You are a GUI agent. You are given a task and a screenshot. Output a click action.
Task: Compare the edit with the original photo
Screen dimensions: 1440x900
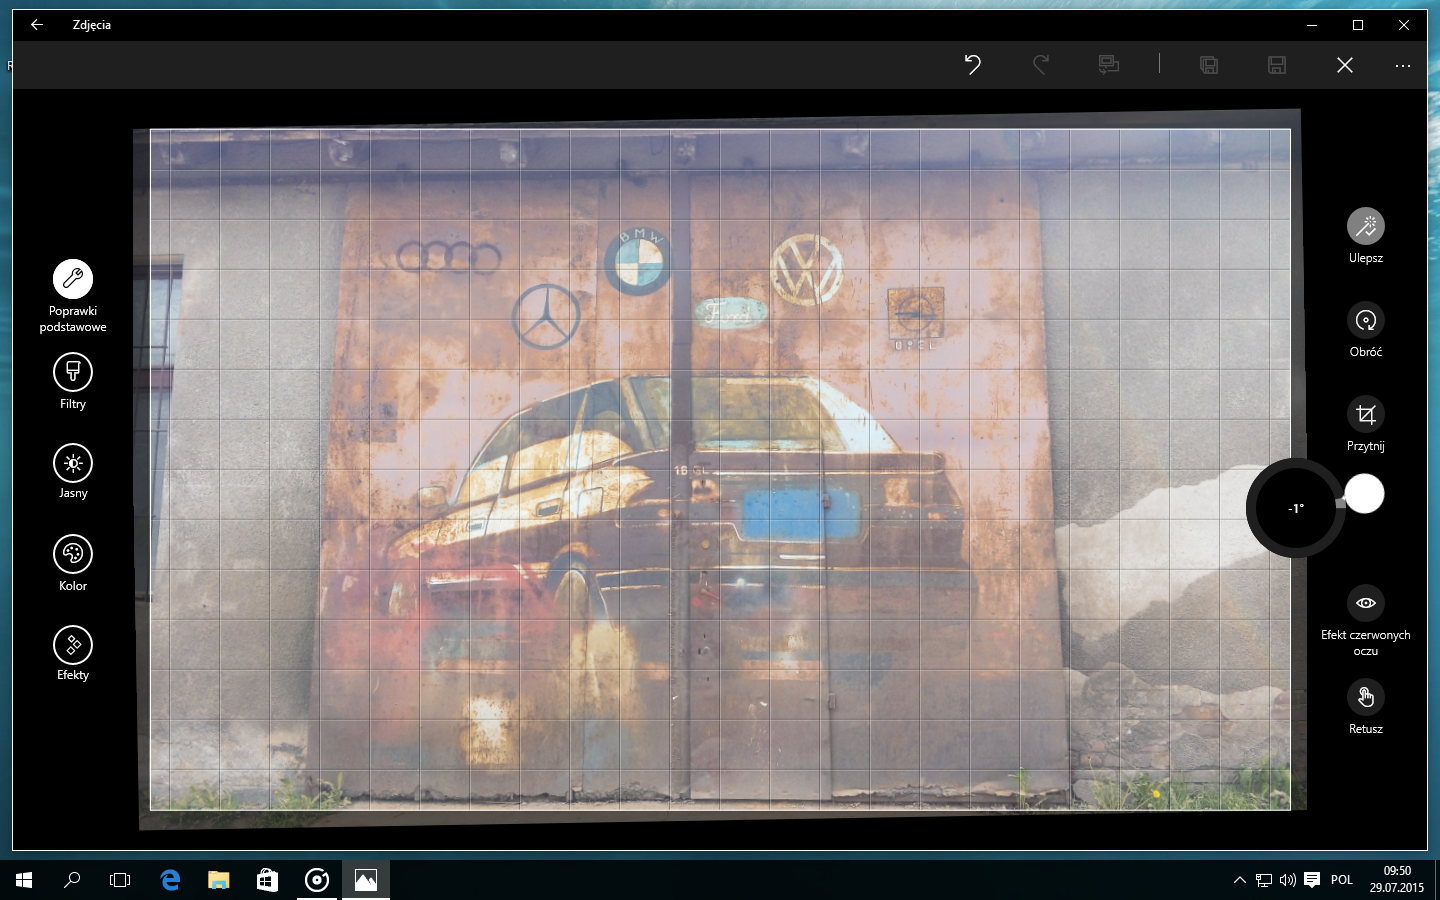tap(1109, 65)
